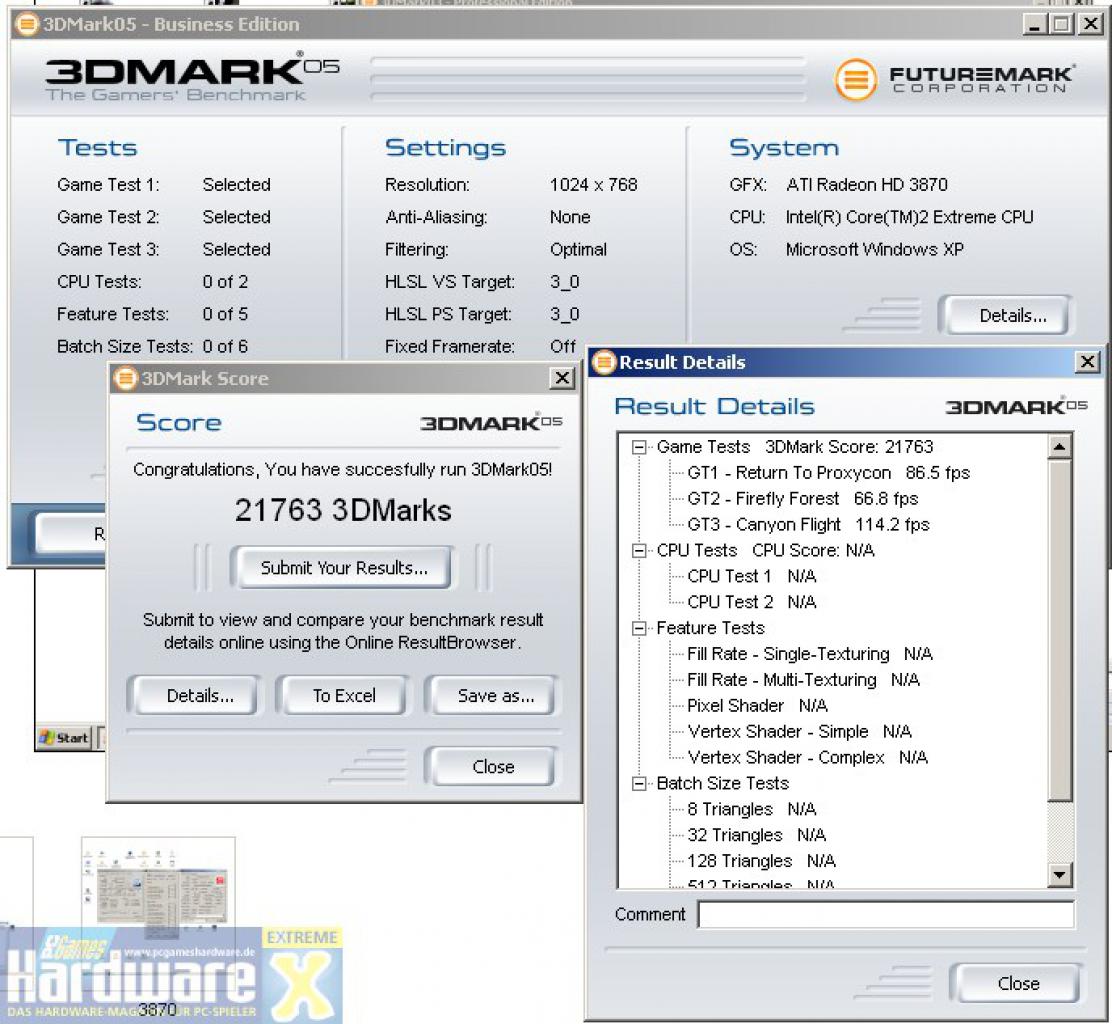Select 128 Triangles row
The image size is (1112, 1024).
pos(762,861)
